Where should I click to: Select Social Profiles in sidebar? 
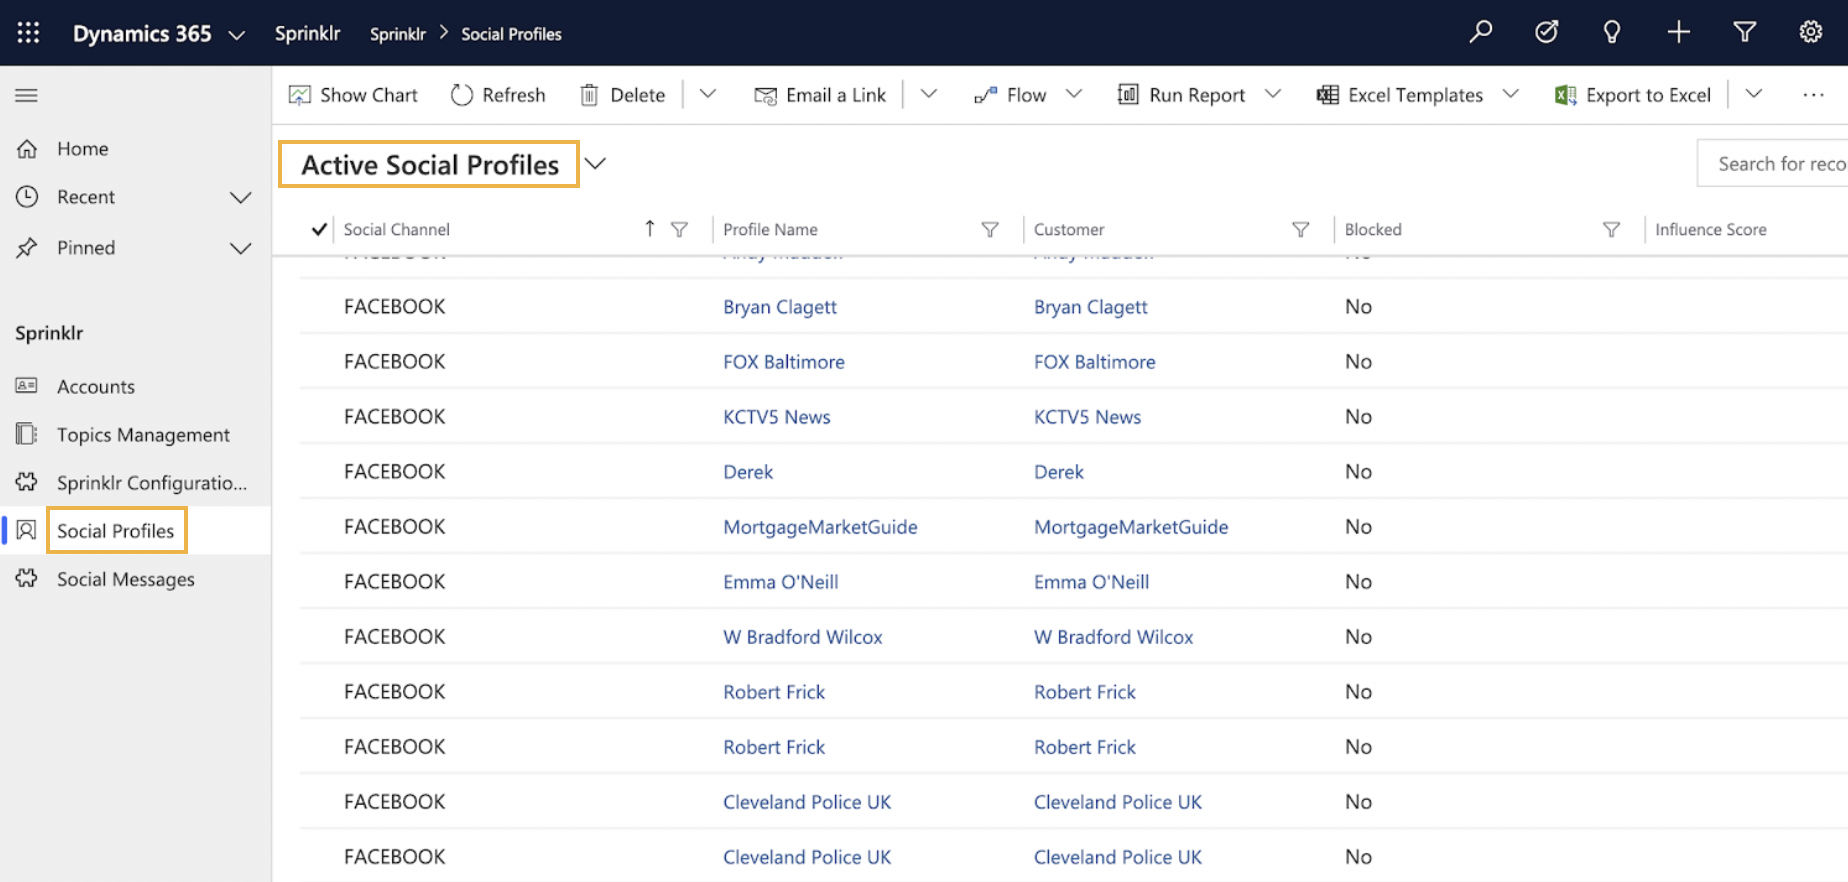[x=116, y=531]
